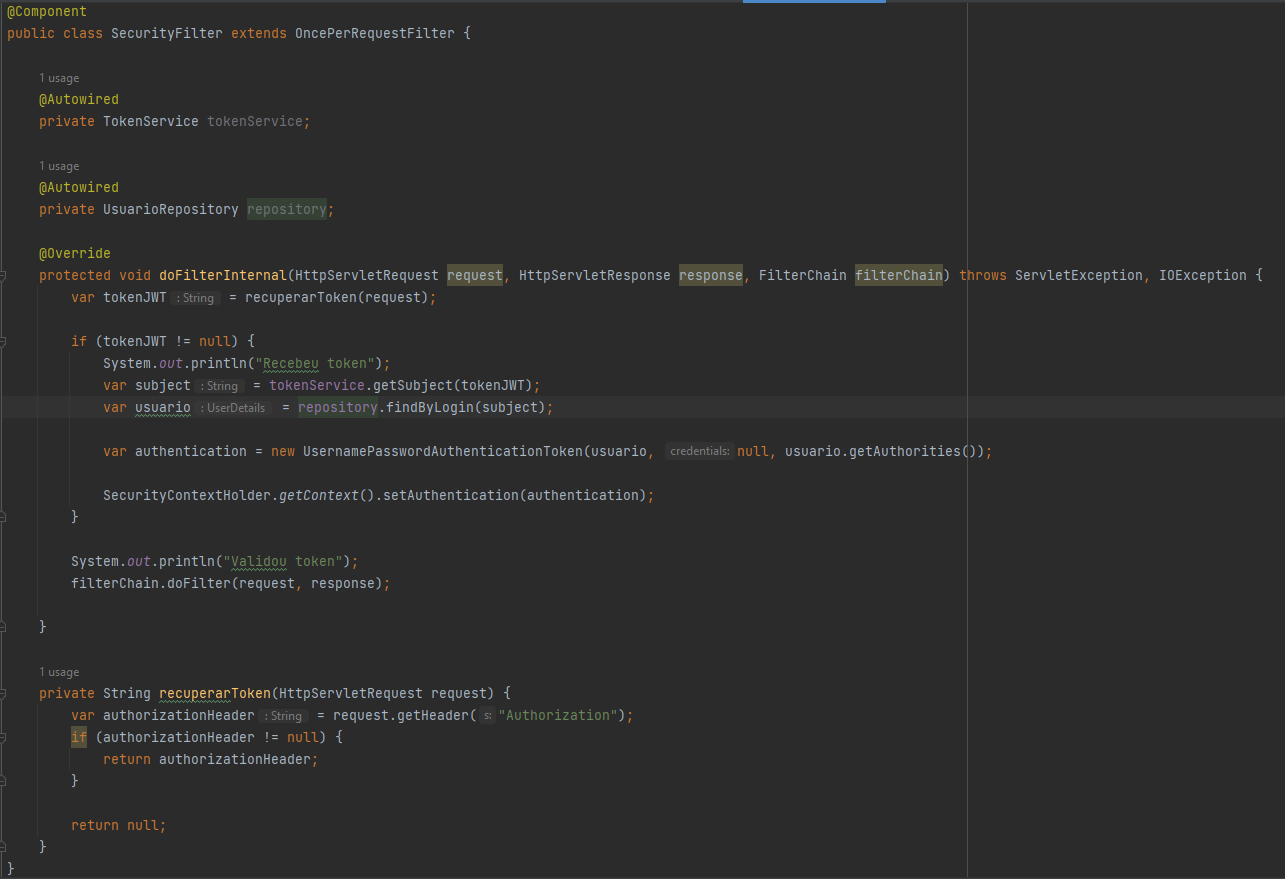Click the @Component annotation
Screen dimensions: 1285x879
click(47, 11)
